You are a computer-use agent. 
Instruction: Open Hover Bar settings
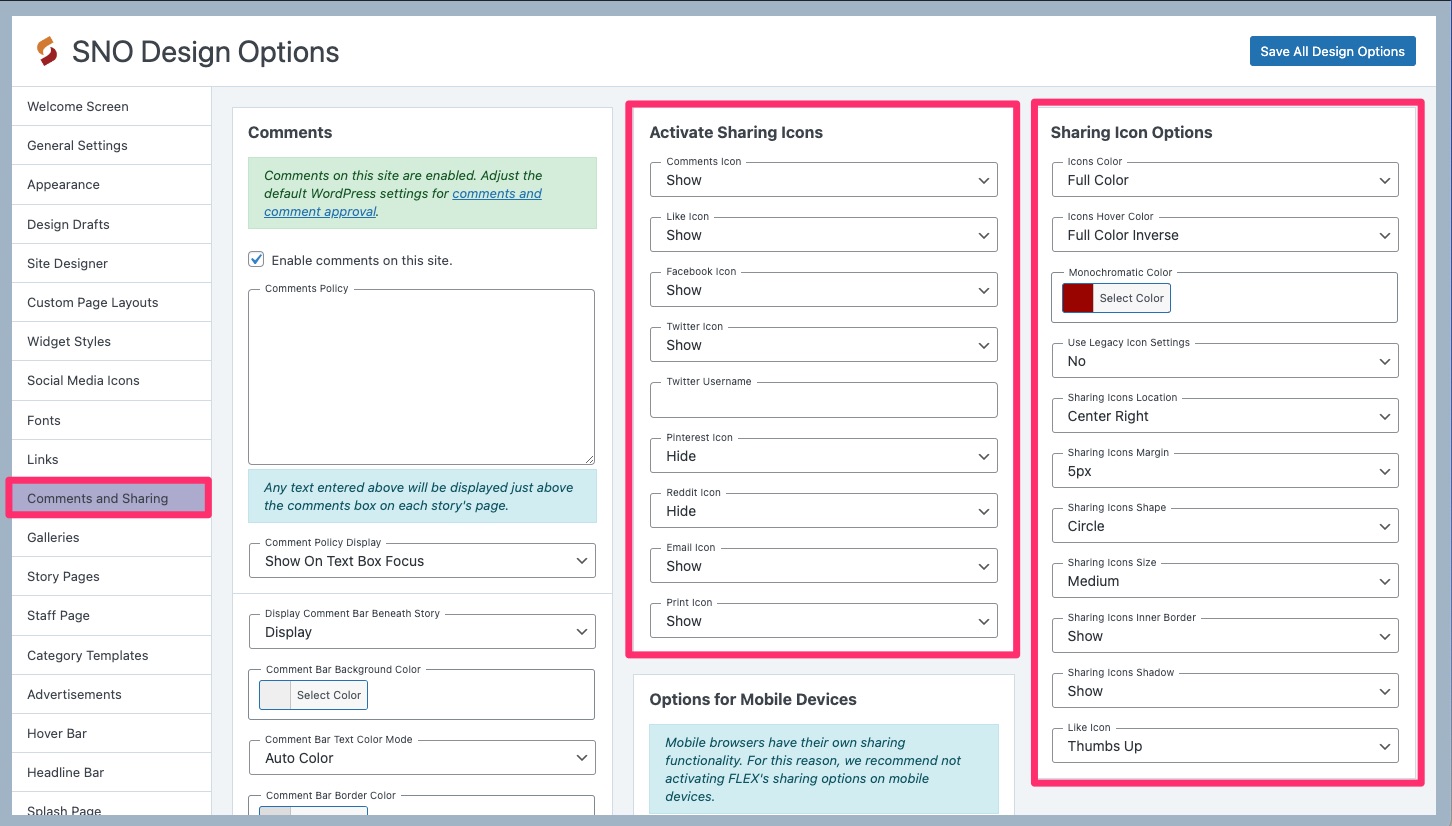coord(111,733)
